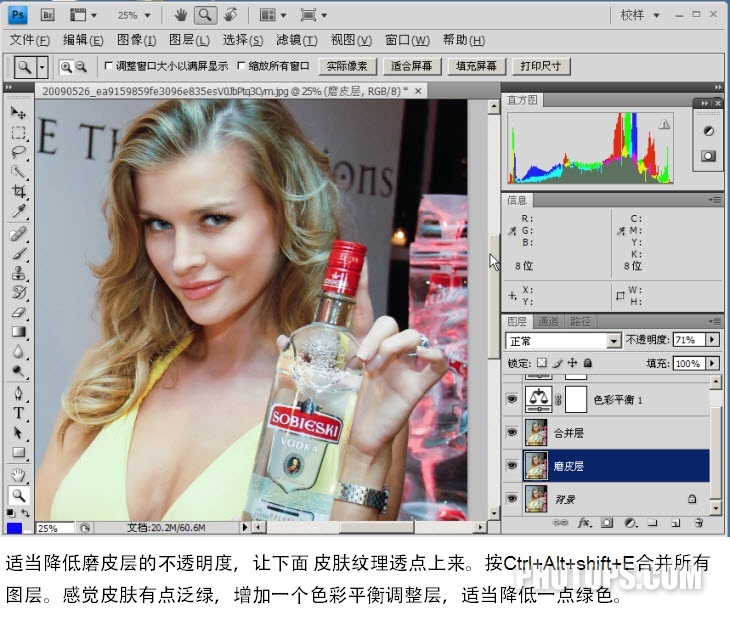Open the 文件(F) menu
Screen dimensions: 730x621
29,40
